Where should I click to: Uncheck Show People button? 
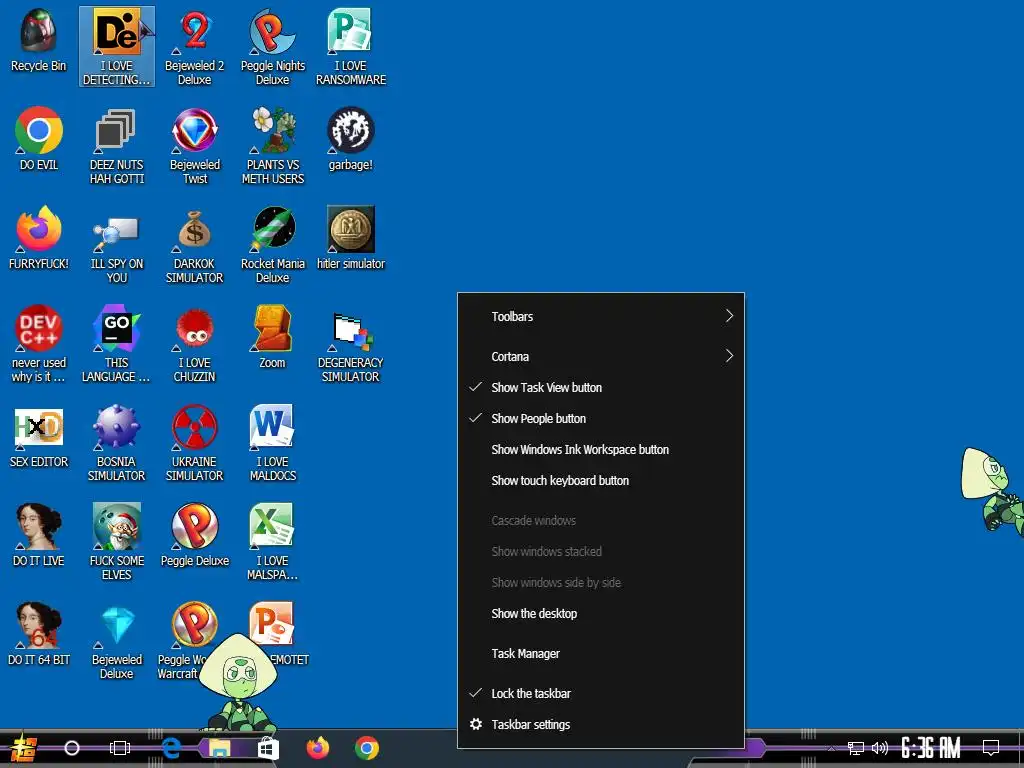coord(601,419)
